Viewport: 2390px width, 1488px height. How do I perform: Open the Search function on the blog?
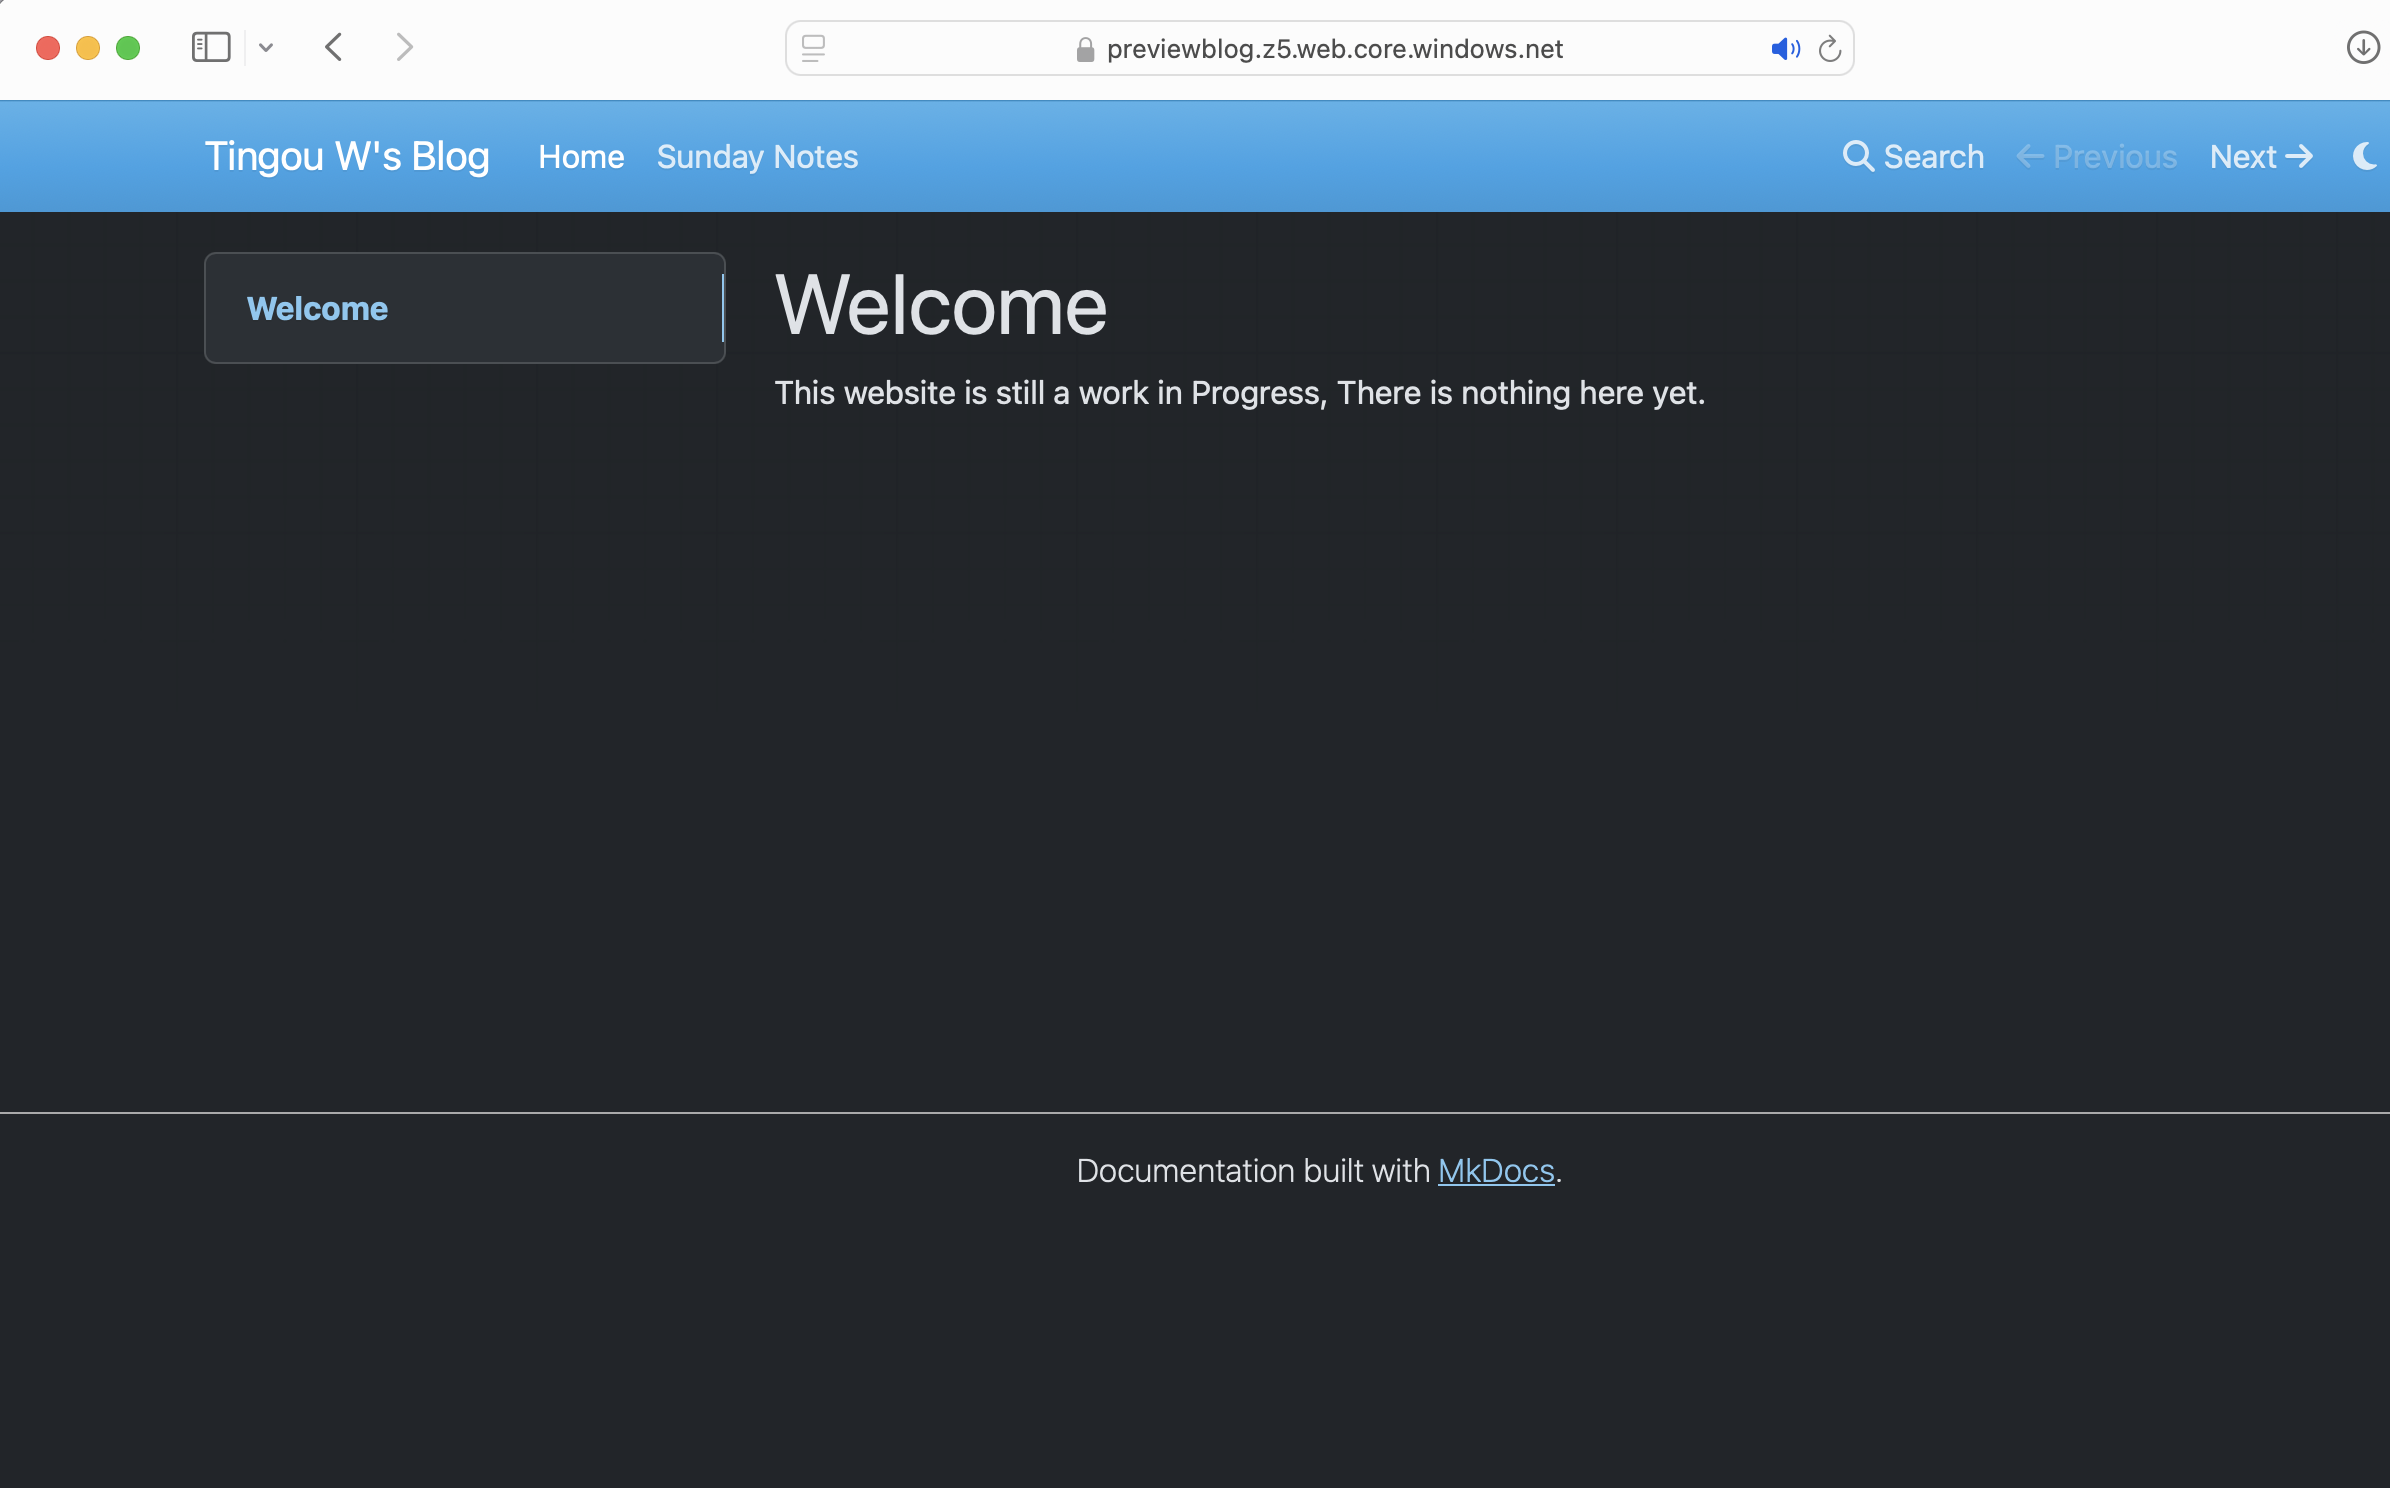point(1911,156)
